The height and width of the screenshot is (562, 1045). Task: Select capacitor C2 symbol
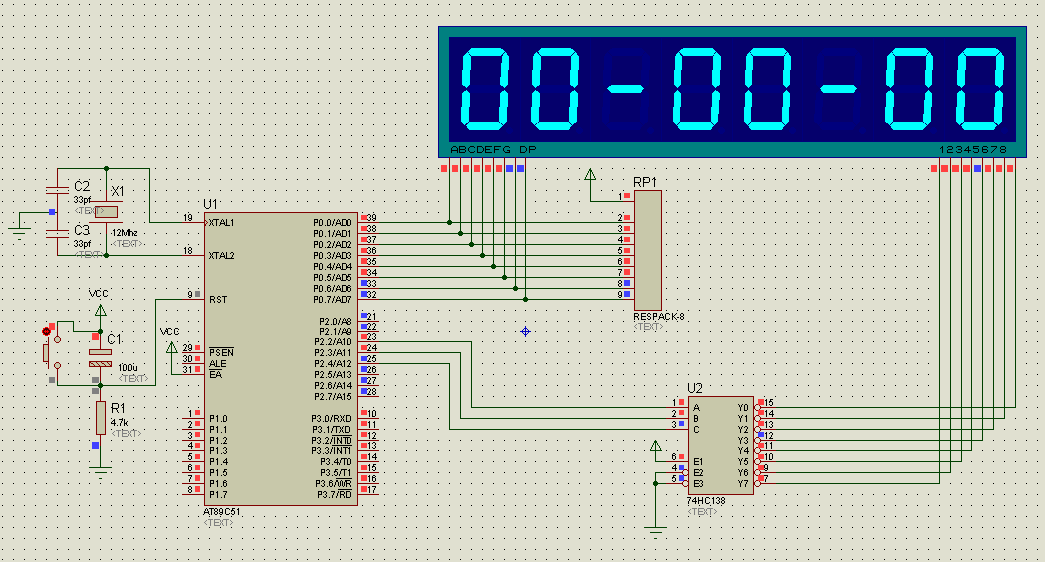pos(57,190)
